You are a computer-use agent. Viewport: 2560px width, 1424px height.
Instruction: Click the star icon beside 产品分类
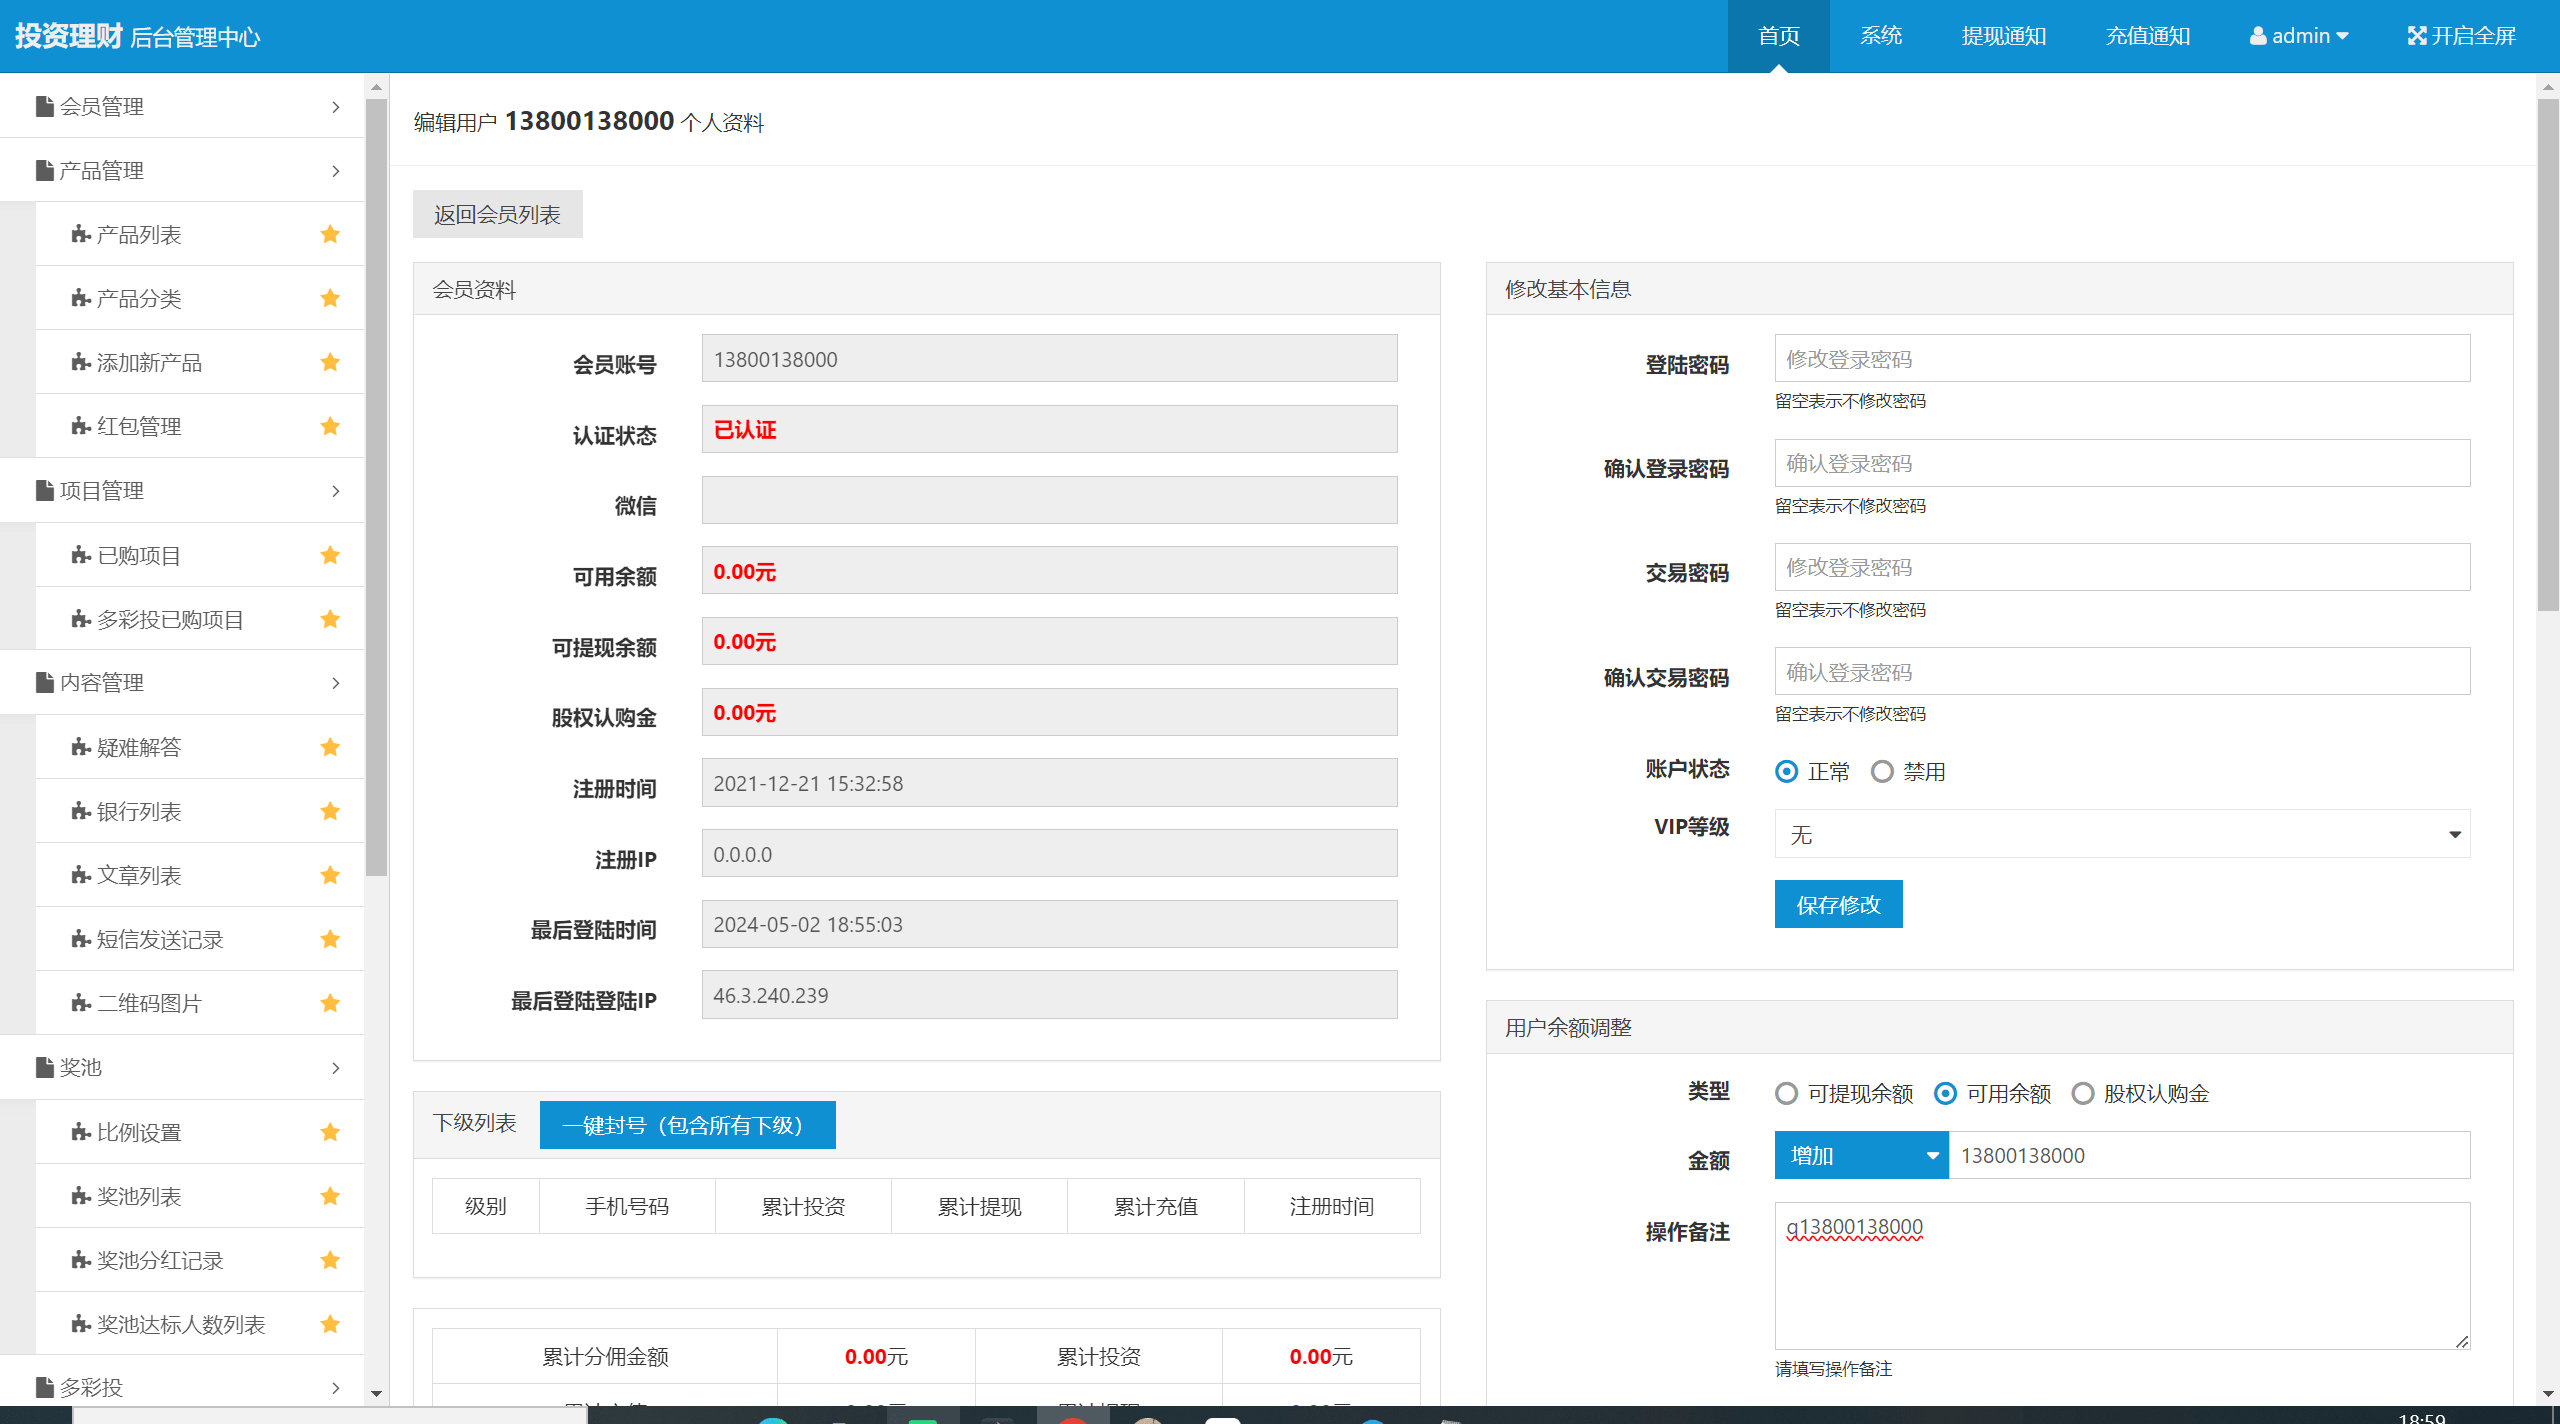pos(330,298)
